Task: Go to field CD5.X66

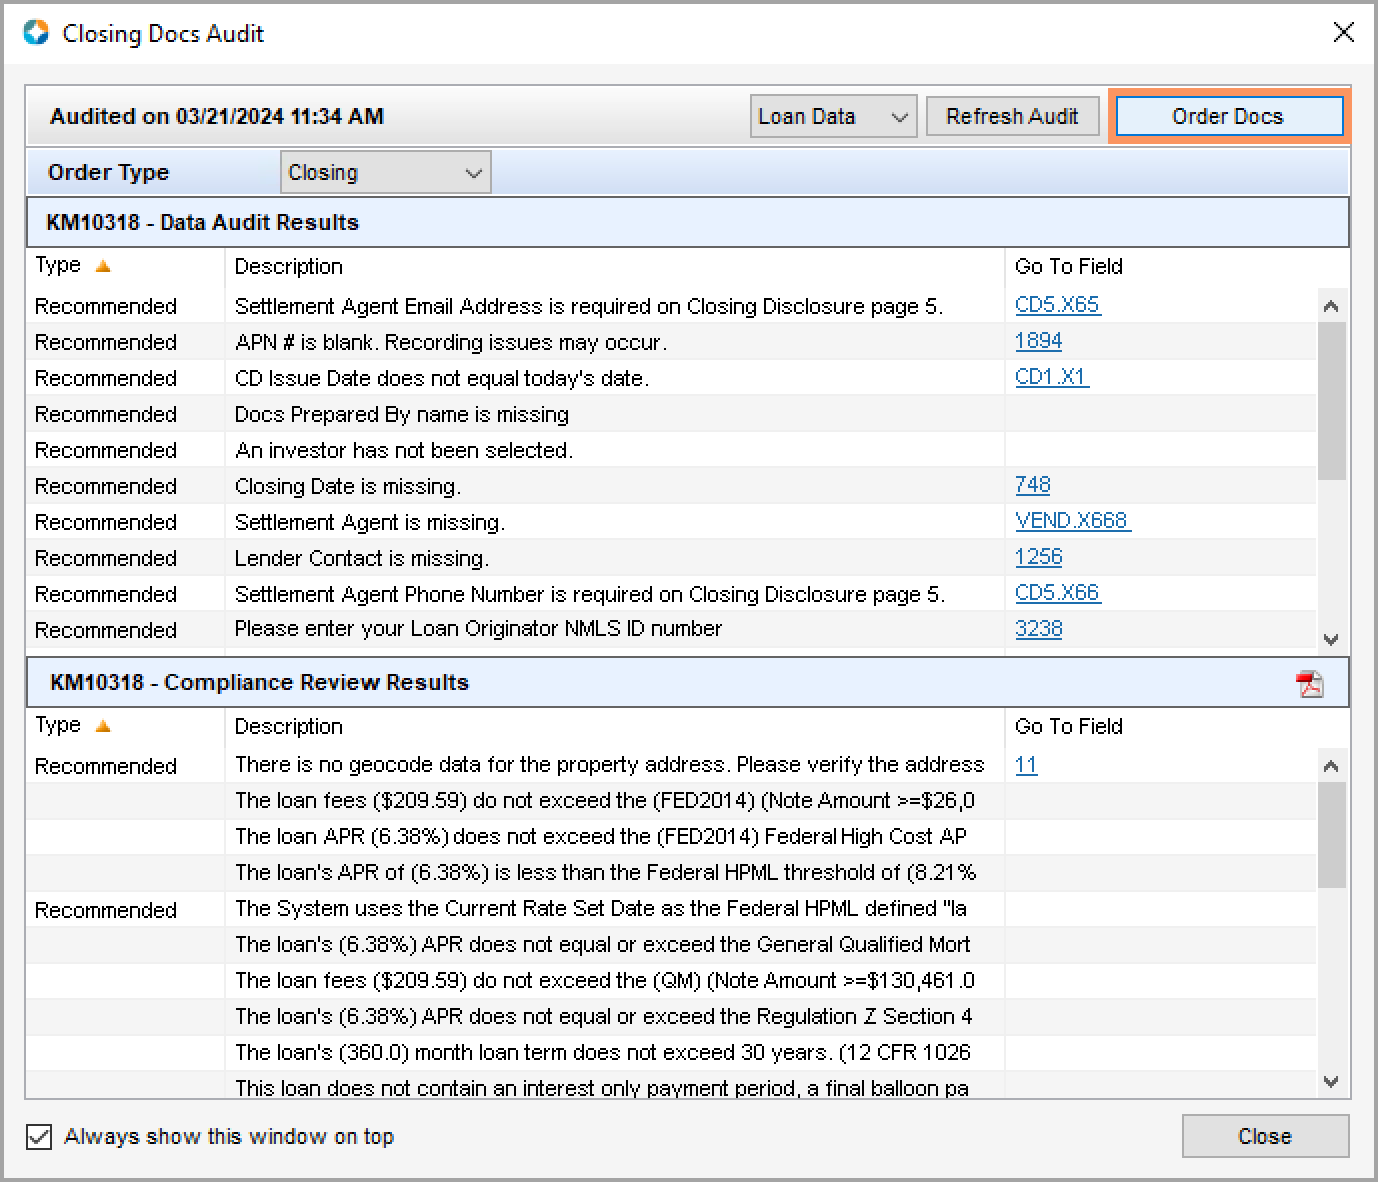Action: click(x=1057, y=593)
